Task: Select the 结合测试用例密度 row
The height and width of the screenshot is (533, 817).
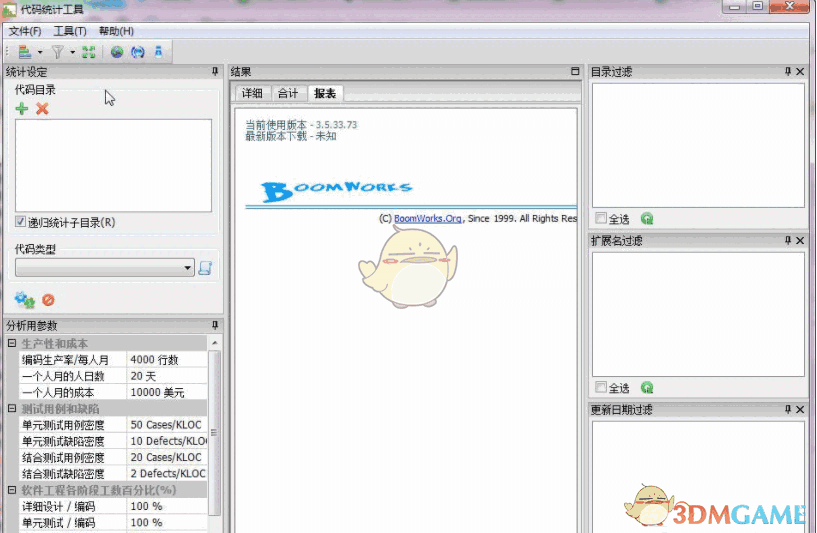Action: pyautogui.click(x=113, y=457)
